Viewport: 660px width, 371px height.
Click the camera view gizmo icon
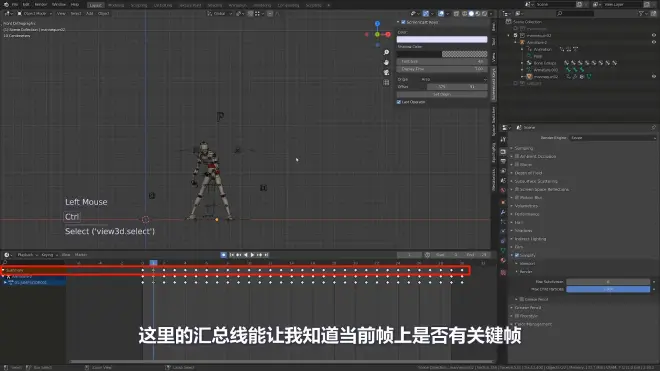pos(386,72)
